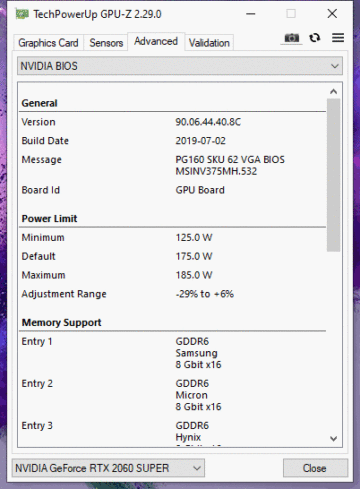The image size is (360, 489).
Task: Select the Default power value 175.0 W
Action: [194, 256]
